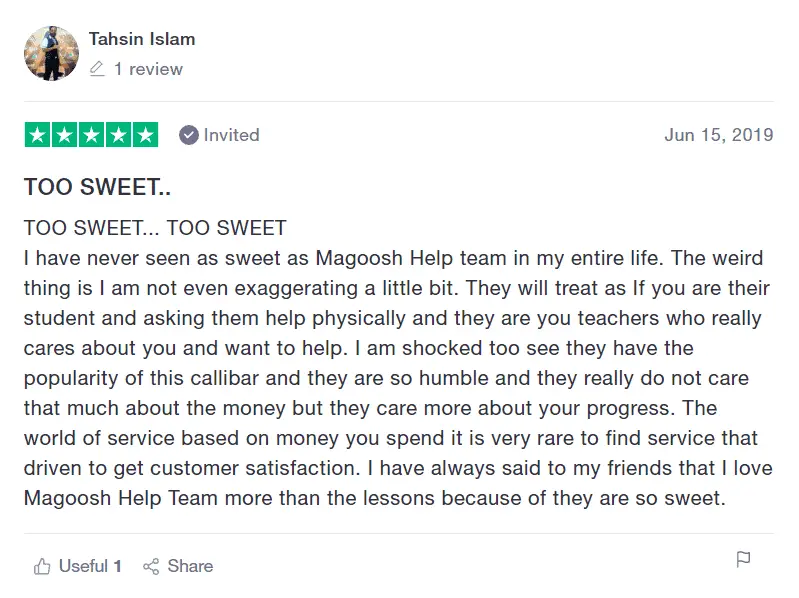Click the first green rating star
Screen dimensions: 799x598
[37, 135]
